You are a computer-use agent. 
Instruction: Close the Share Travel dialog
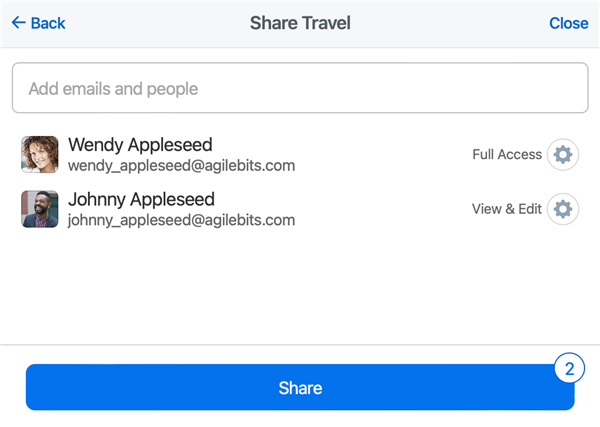(x=568, y=23)
